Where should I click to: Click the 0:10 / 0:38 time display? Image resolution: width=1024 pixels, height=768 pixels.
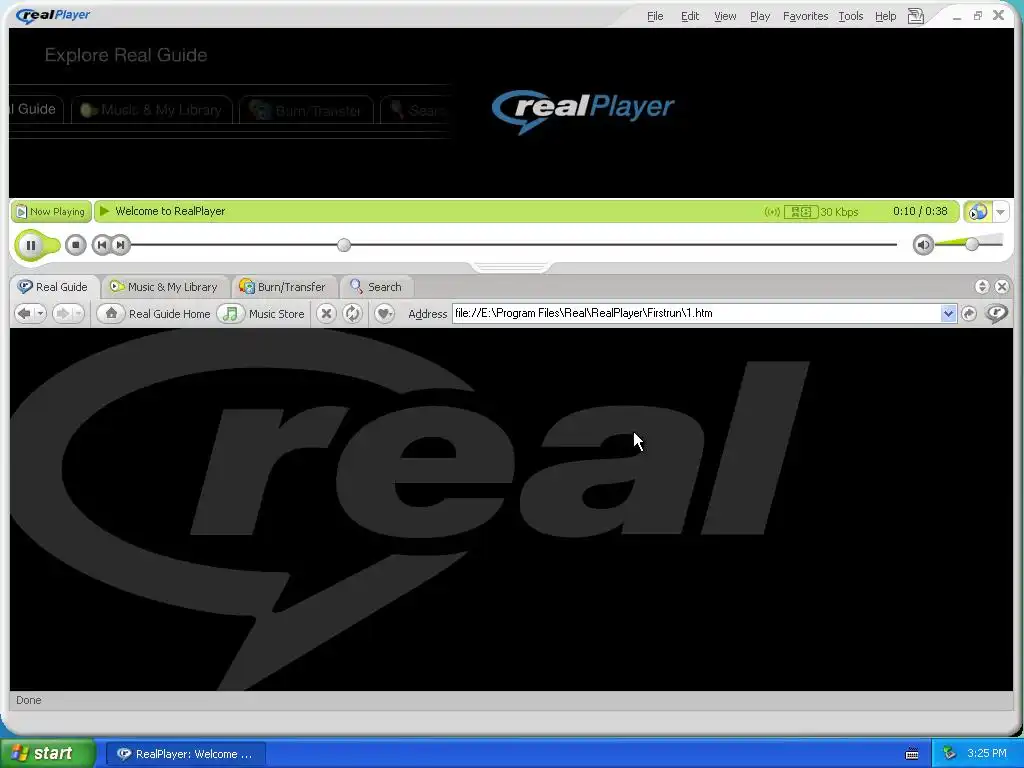pos(920,211)
